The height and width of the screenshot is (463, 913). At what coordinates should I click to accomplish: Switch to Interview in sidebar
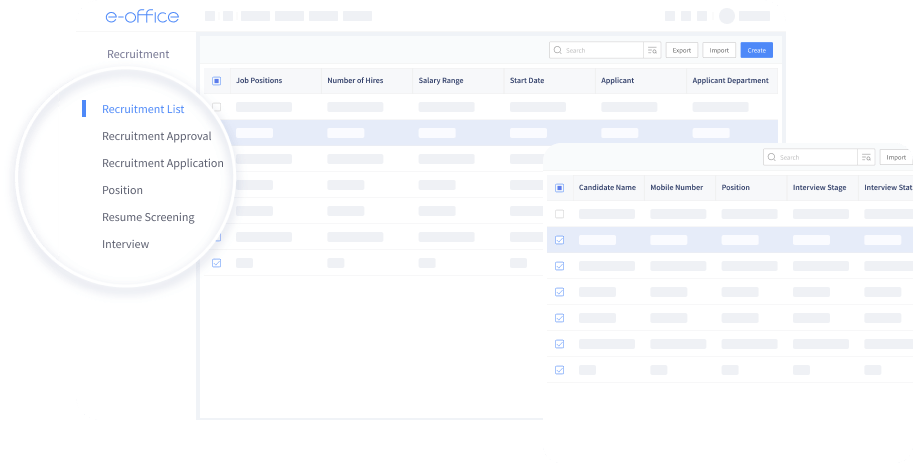pyautogui.click(x=125, y=244)
